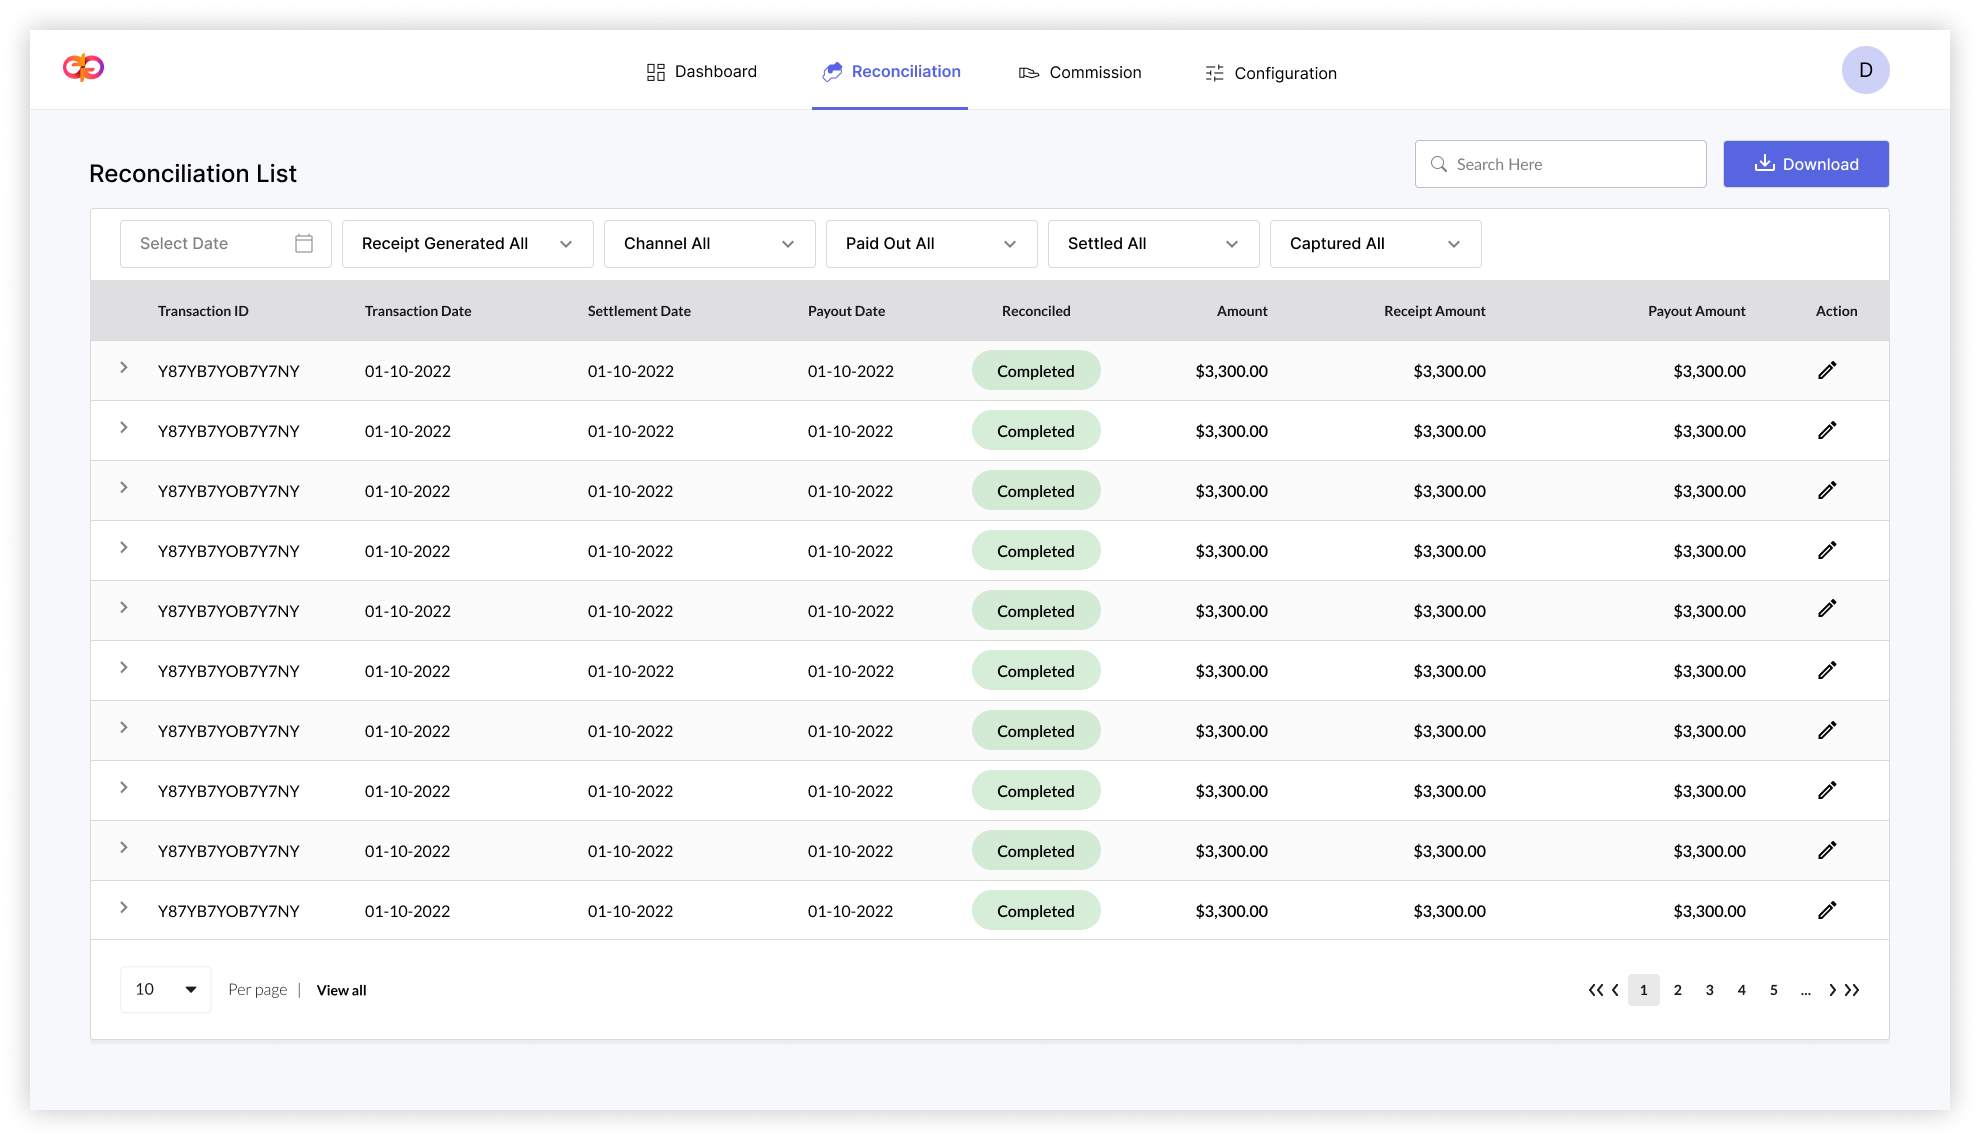This screenshot has width=1980, height=1140.
Task: Click the Search Here field
Action: tap(1561, 164)
